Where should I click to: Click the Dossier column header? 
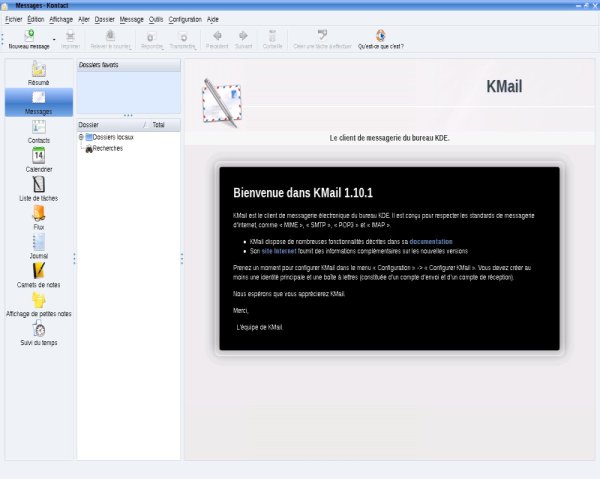click(90, 125)
